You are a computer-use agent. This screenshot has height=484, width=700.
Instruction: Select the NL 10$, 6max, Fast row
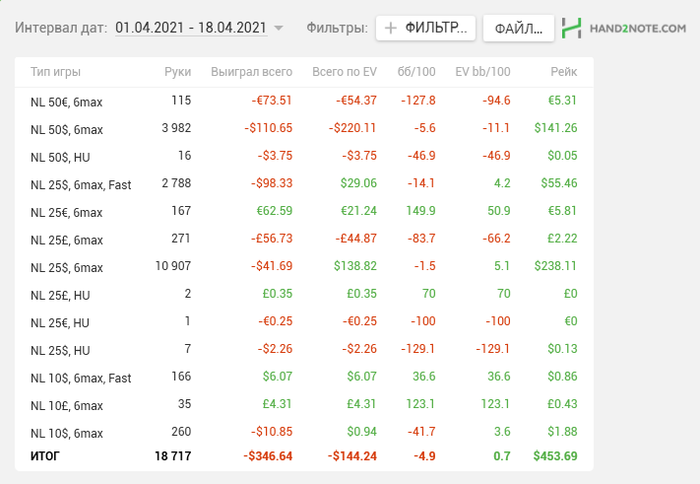[304, 378]
